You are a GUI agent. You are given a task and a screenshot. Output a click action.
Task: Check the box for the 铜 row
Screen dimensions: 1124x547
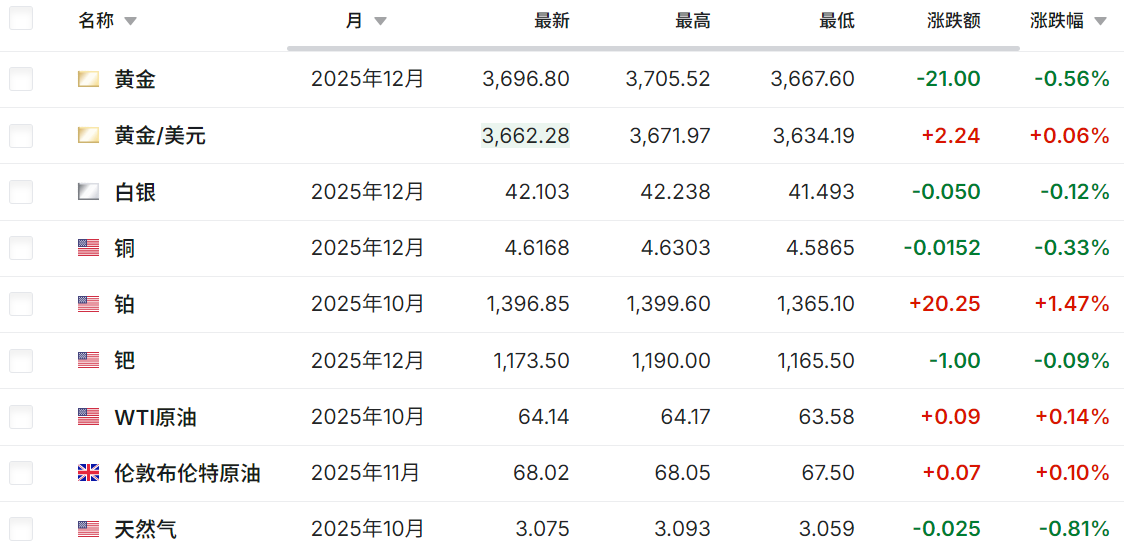(21, 248)
